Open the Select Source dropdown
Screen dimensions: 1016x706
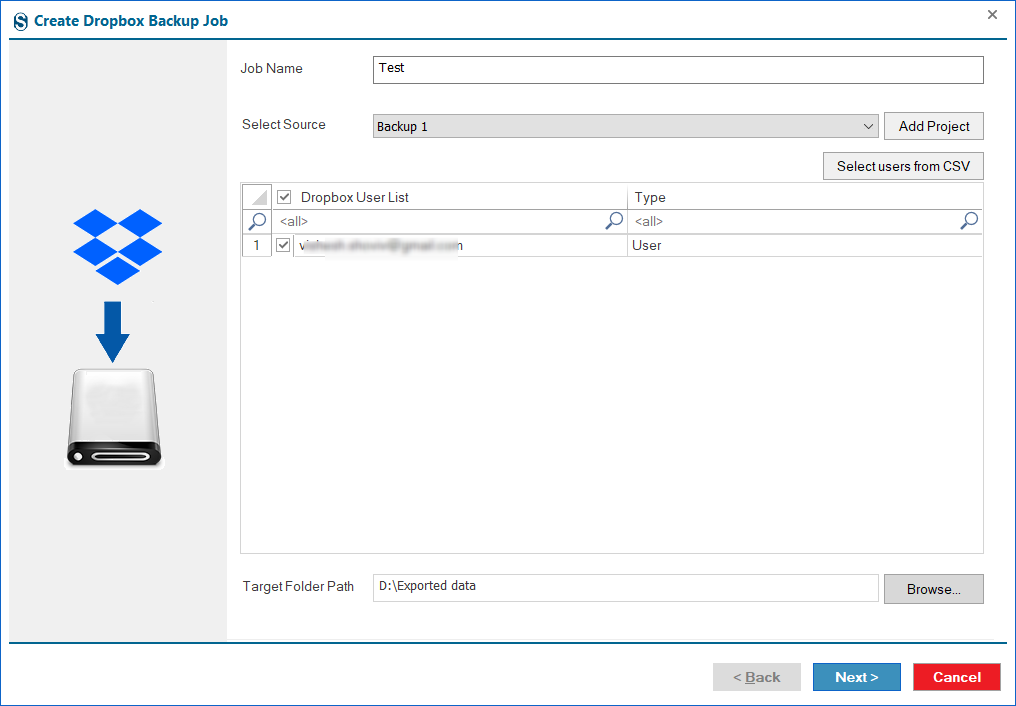pyautogui.click(x=625, y=126)
